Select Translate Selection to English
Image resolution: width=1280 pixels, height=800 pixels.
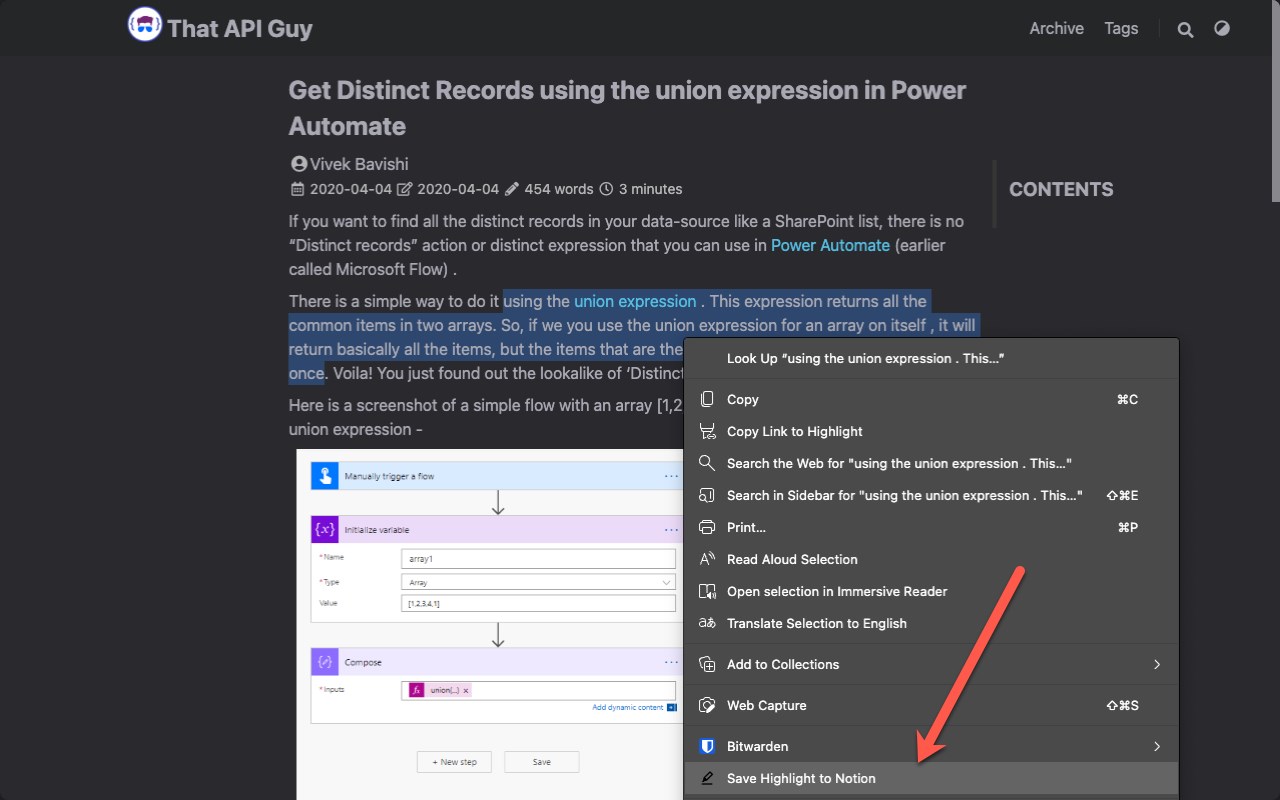pos(931,623)
